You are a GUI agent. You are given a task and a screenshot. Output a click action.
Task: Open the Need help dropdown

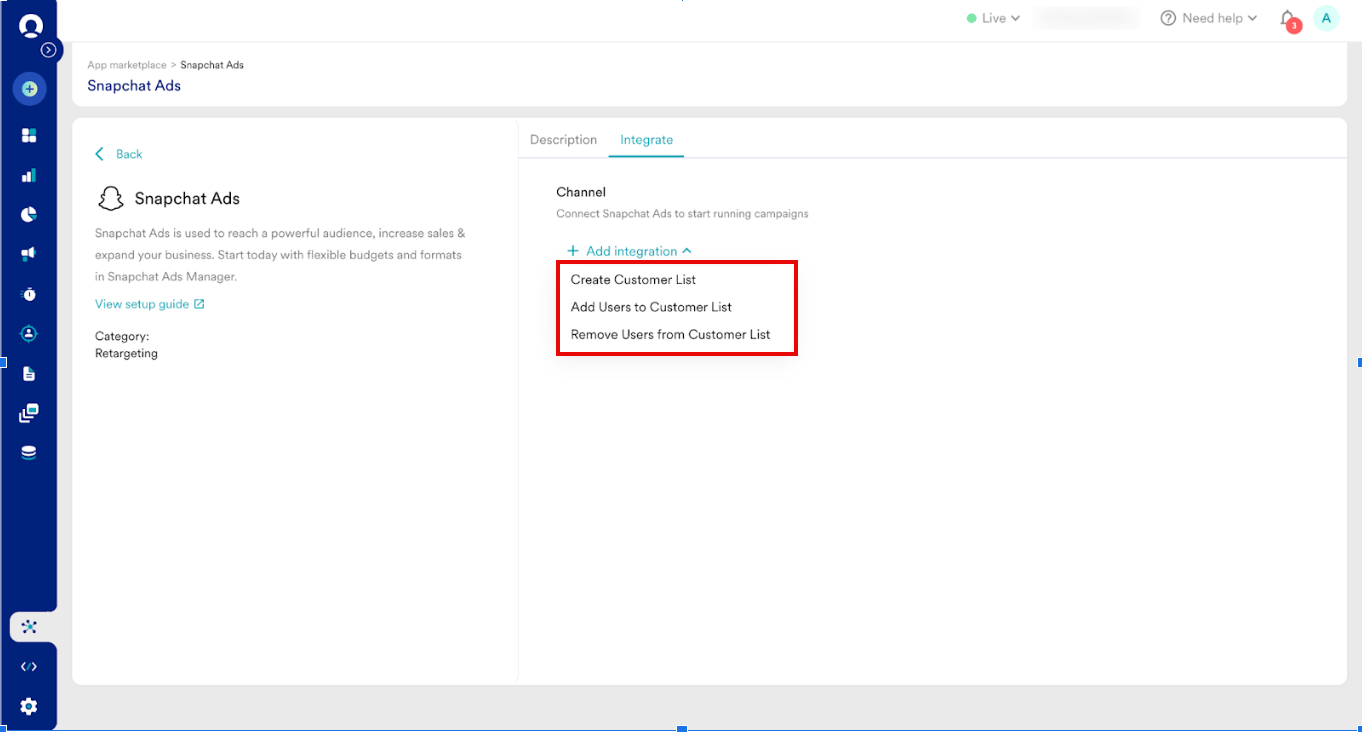pos(1208,18)
